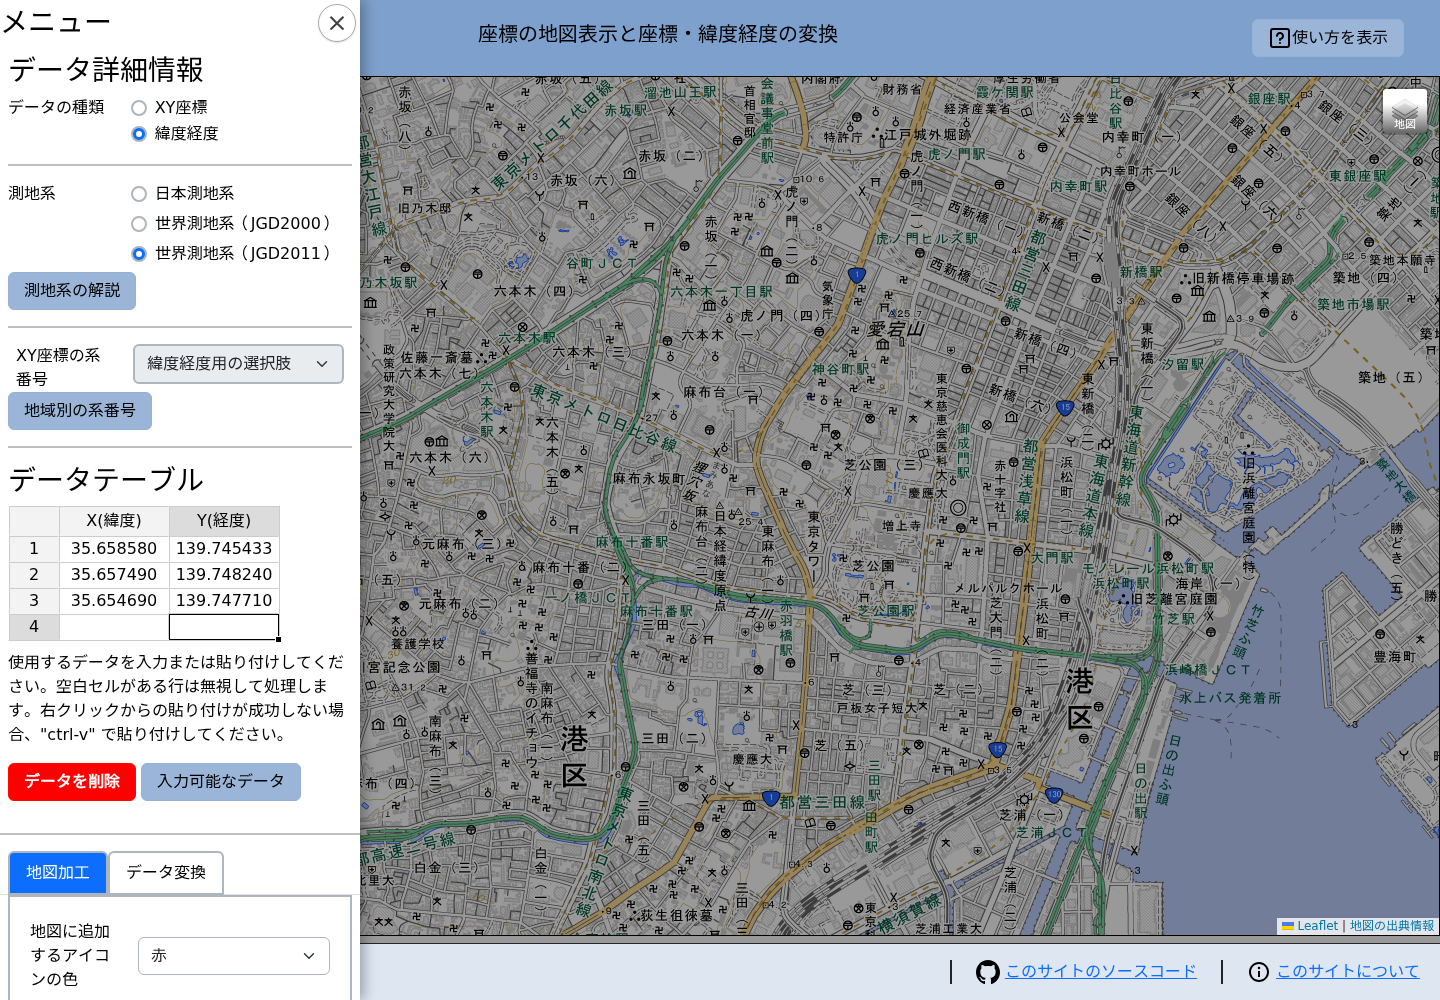1440x1000 pixels.
Task: Select cell with longitude 139.745433
Action: (x=224, y=549)
